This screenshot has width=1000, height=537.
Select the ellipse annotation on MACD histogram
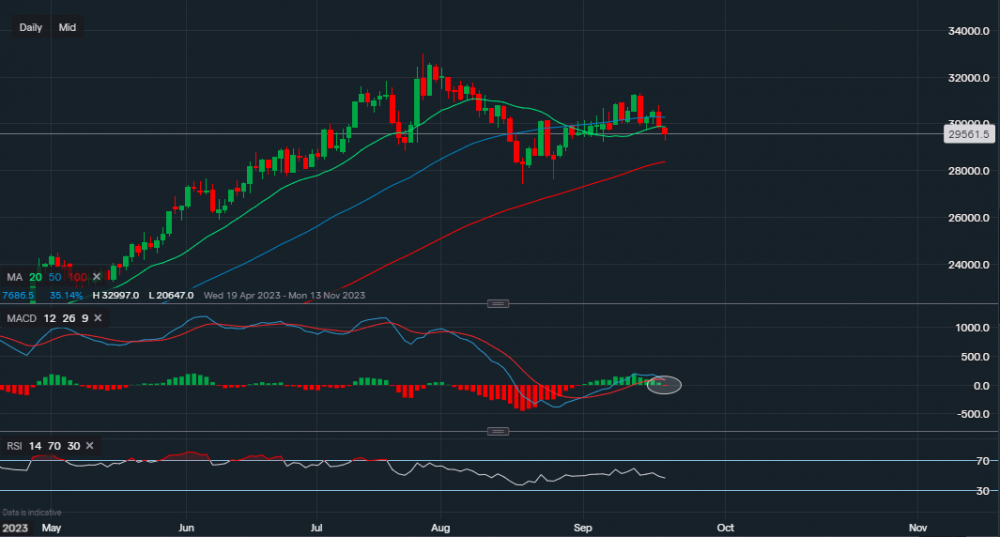point(664,384)
